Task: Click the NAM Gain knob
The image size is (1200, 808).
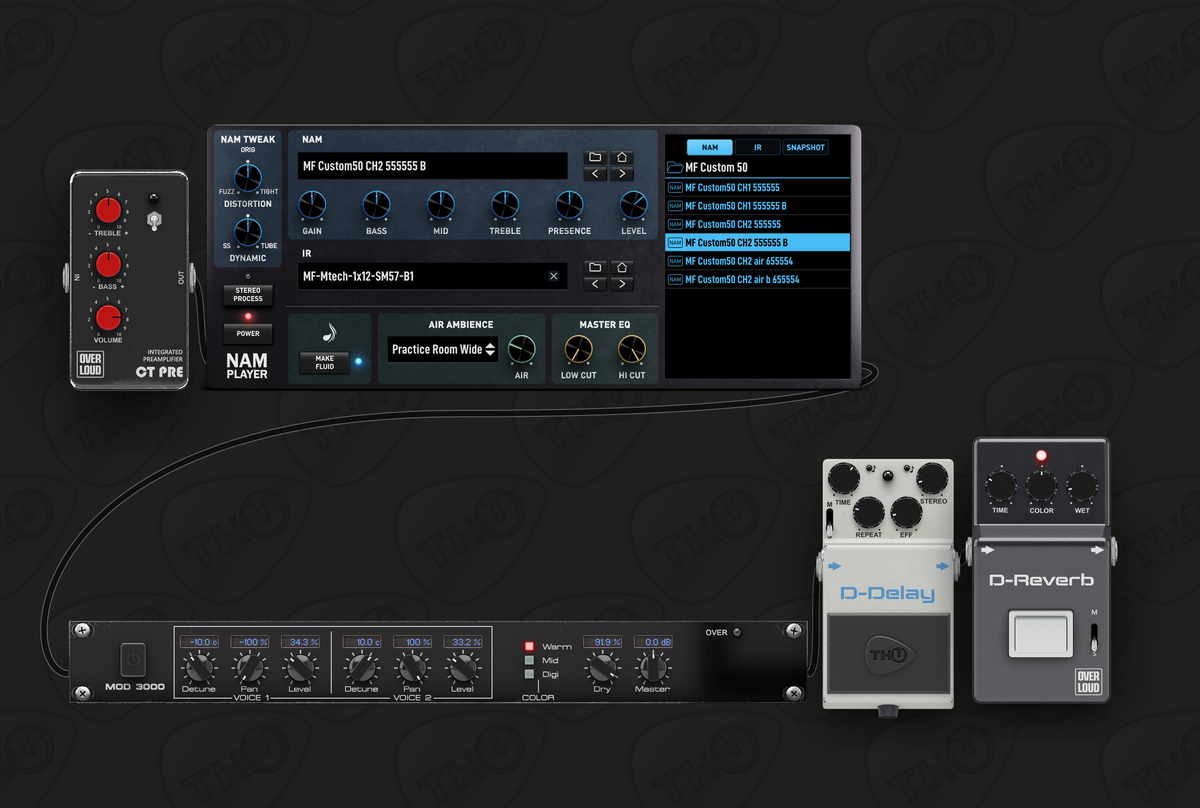Action: (x=312, y=205)
